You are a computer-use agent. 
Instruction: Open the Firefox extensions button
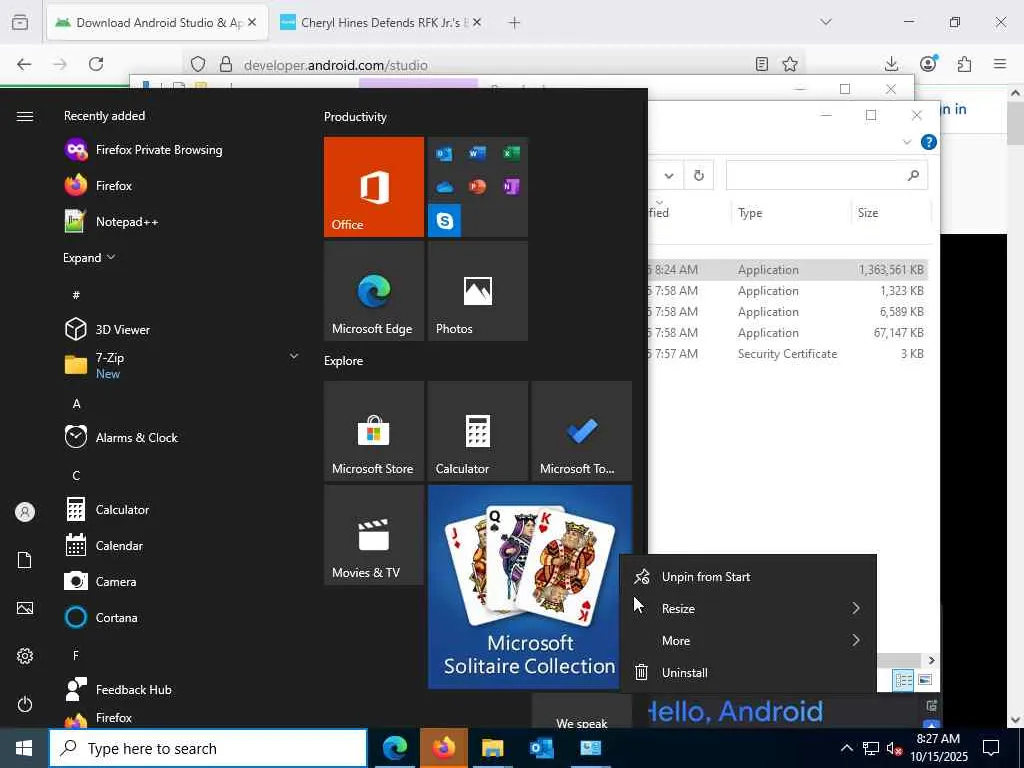964,64
